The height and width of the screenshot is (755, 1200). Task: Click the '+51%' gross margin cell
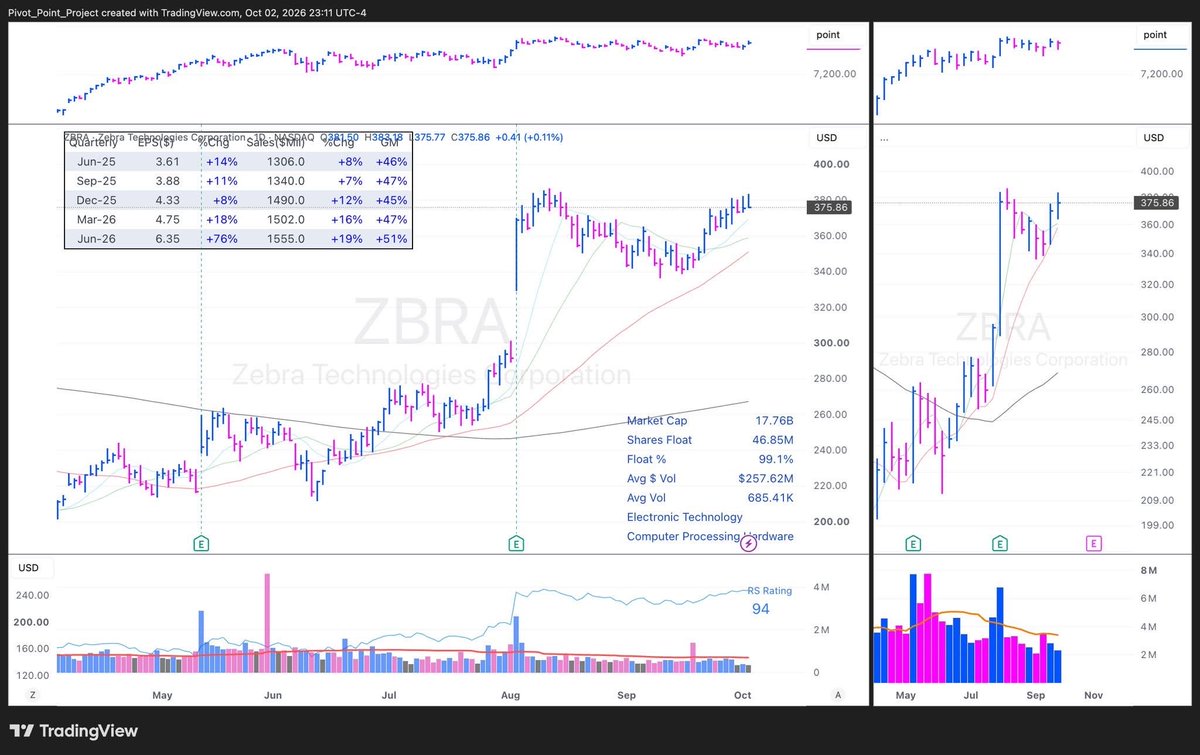391,239
